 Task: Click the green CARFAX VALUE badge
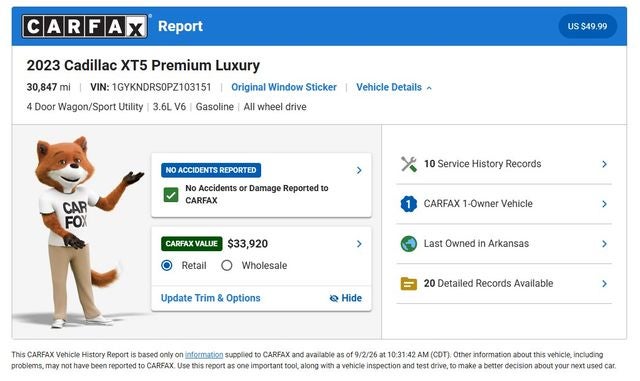pos(191,244)
